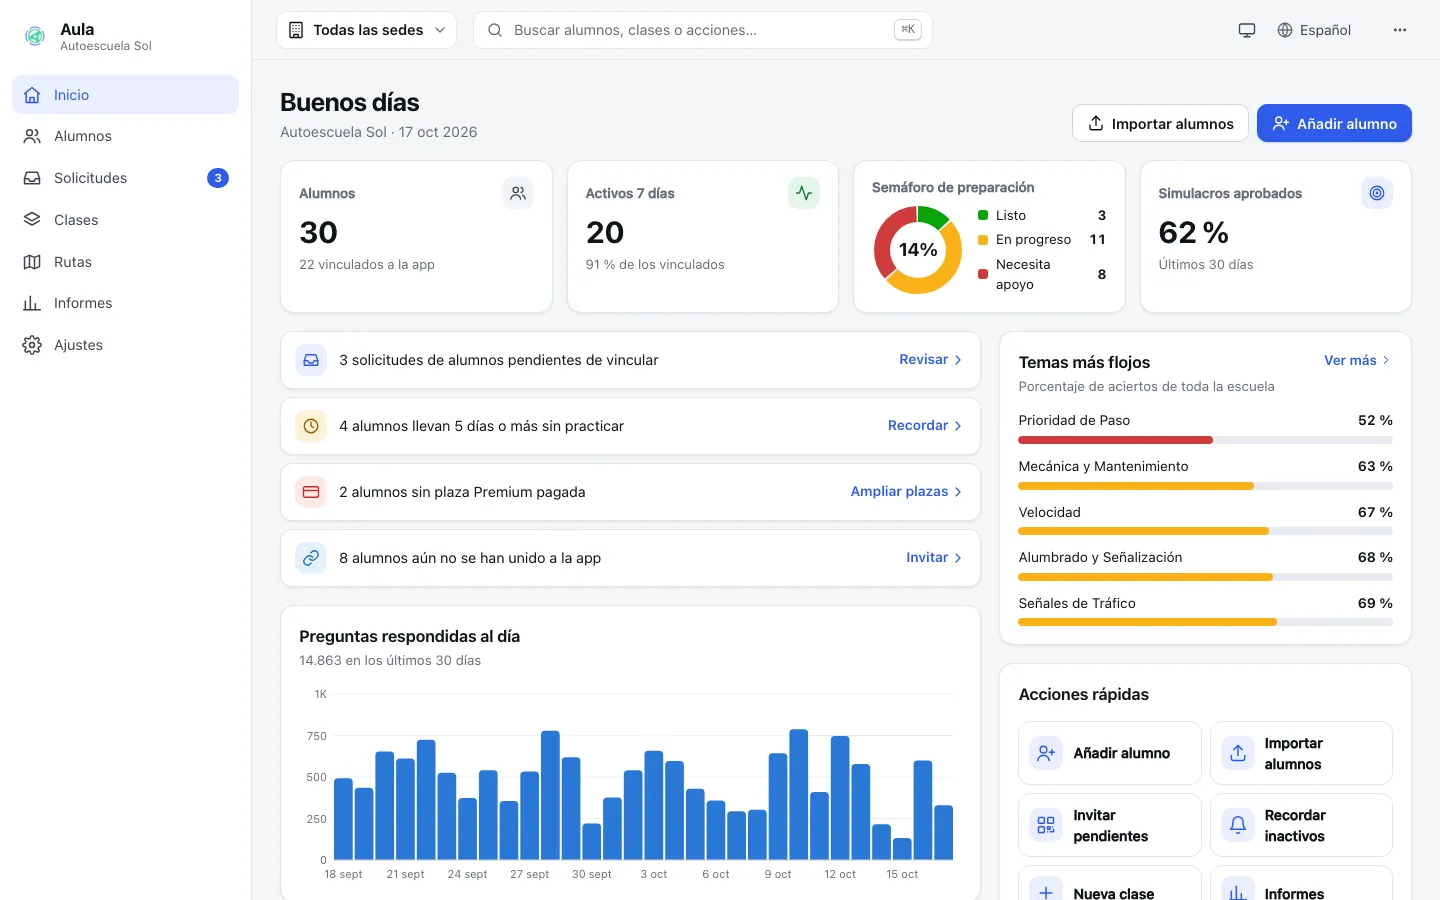This screenshot has height=900, width=1440.
Task: Click Invitar for students not joined
Action: click(934, 558)
